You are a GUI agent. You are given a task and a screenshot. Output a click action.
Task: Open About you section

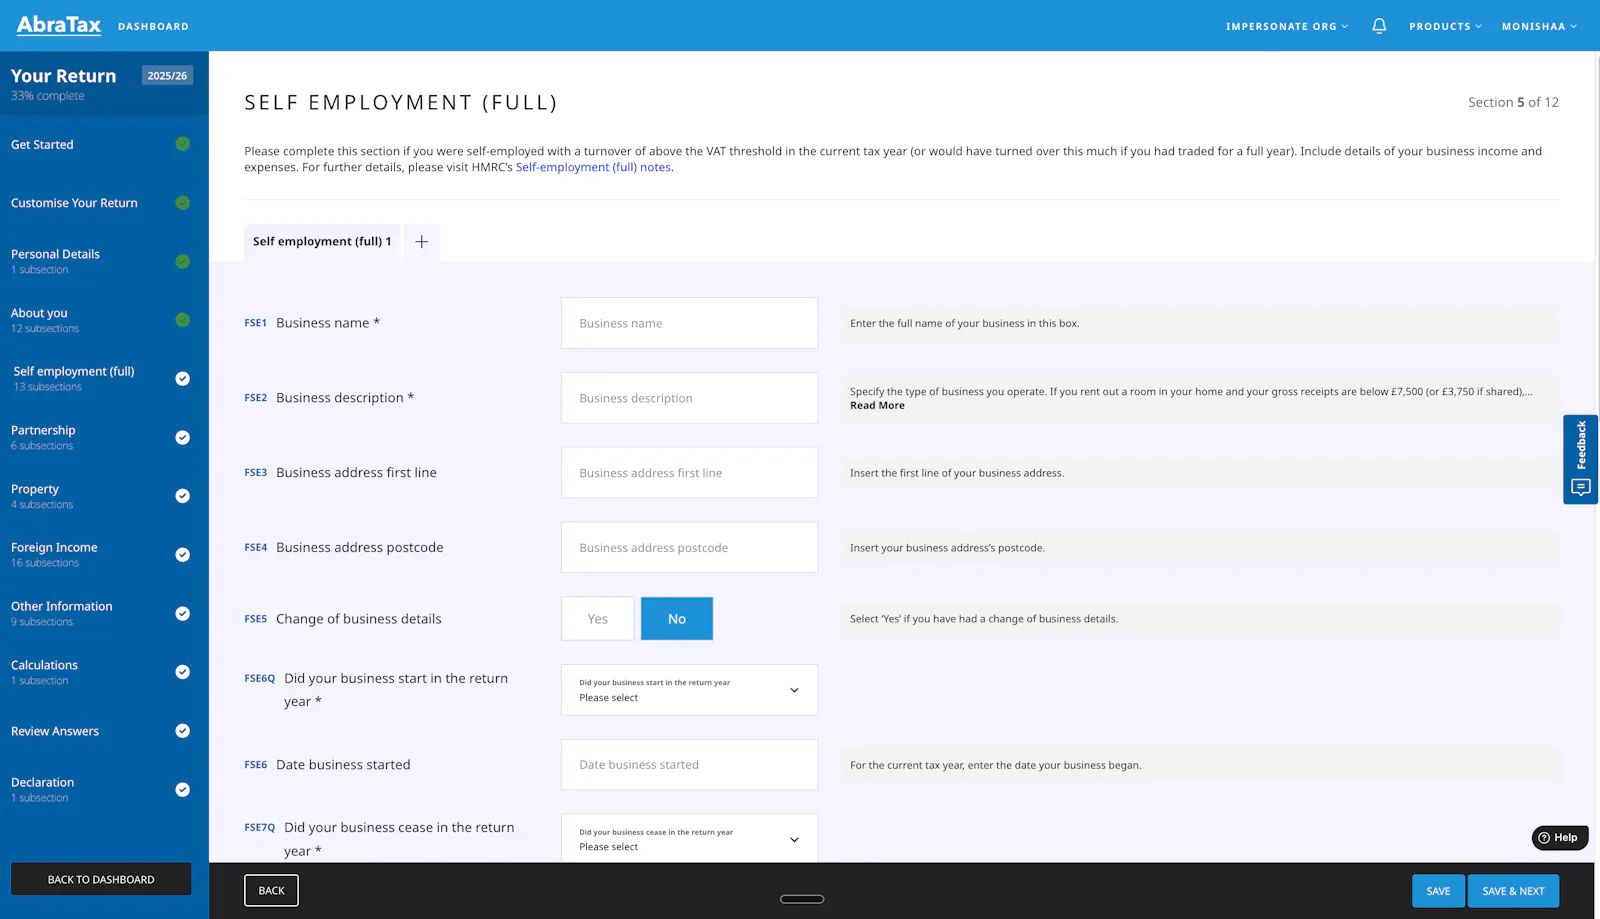click(45, 320)
